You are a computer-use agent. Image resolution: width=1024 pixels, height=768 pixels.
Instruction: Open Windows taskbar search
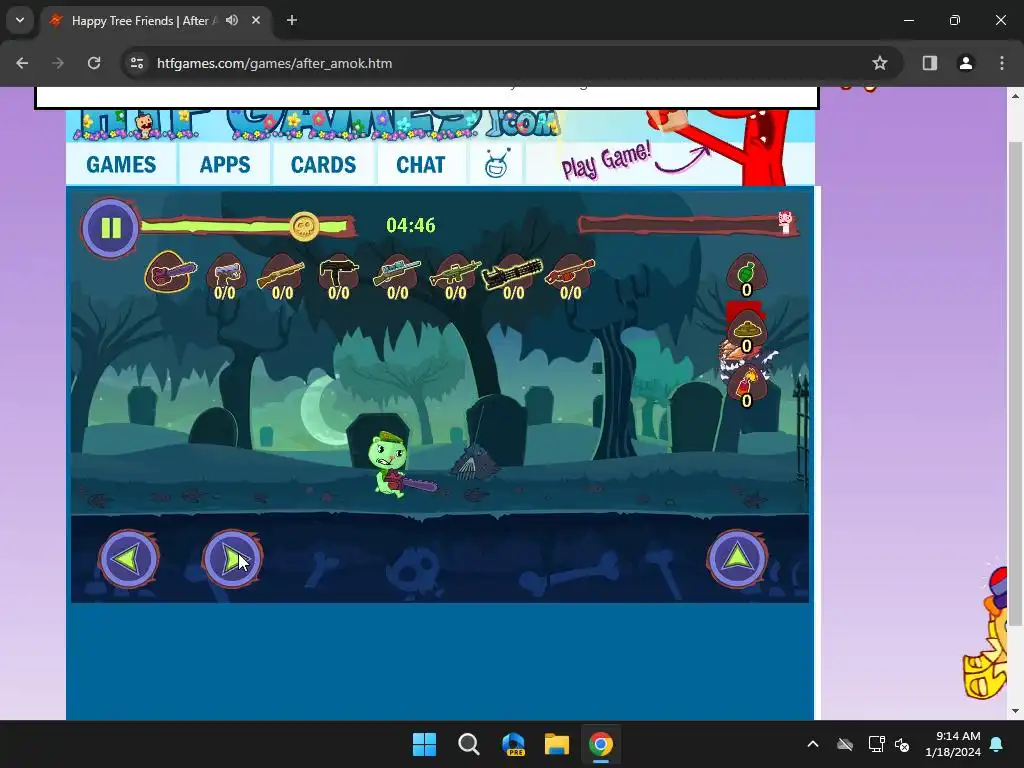468,744
